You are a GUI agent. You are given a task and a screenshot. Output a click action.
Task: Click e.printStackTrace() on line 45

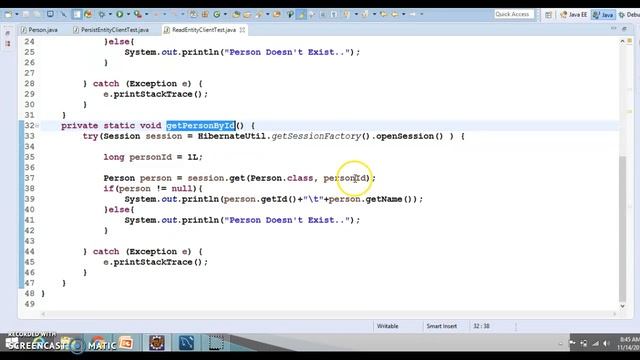156,262
